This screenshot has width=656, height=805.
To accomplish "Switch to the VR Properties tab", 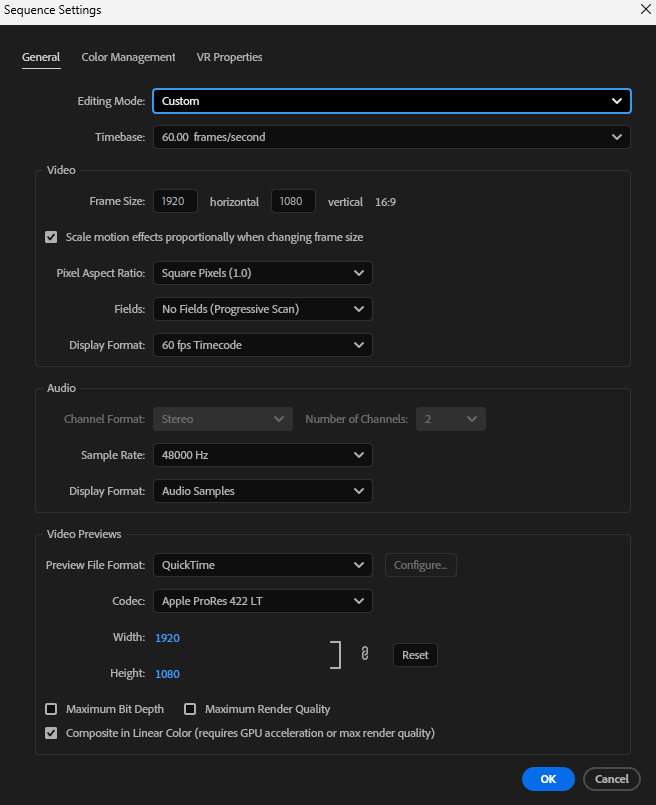I will pos(229,57).
